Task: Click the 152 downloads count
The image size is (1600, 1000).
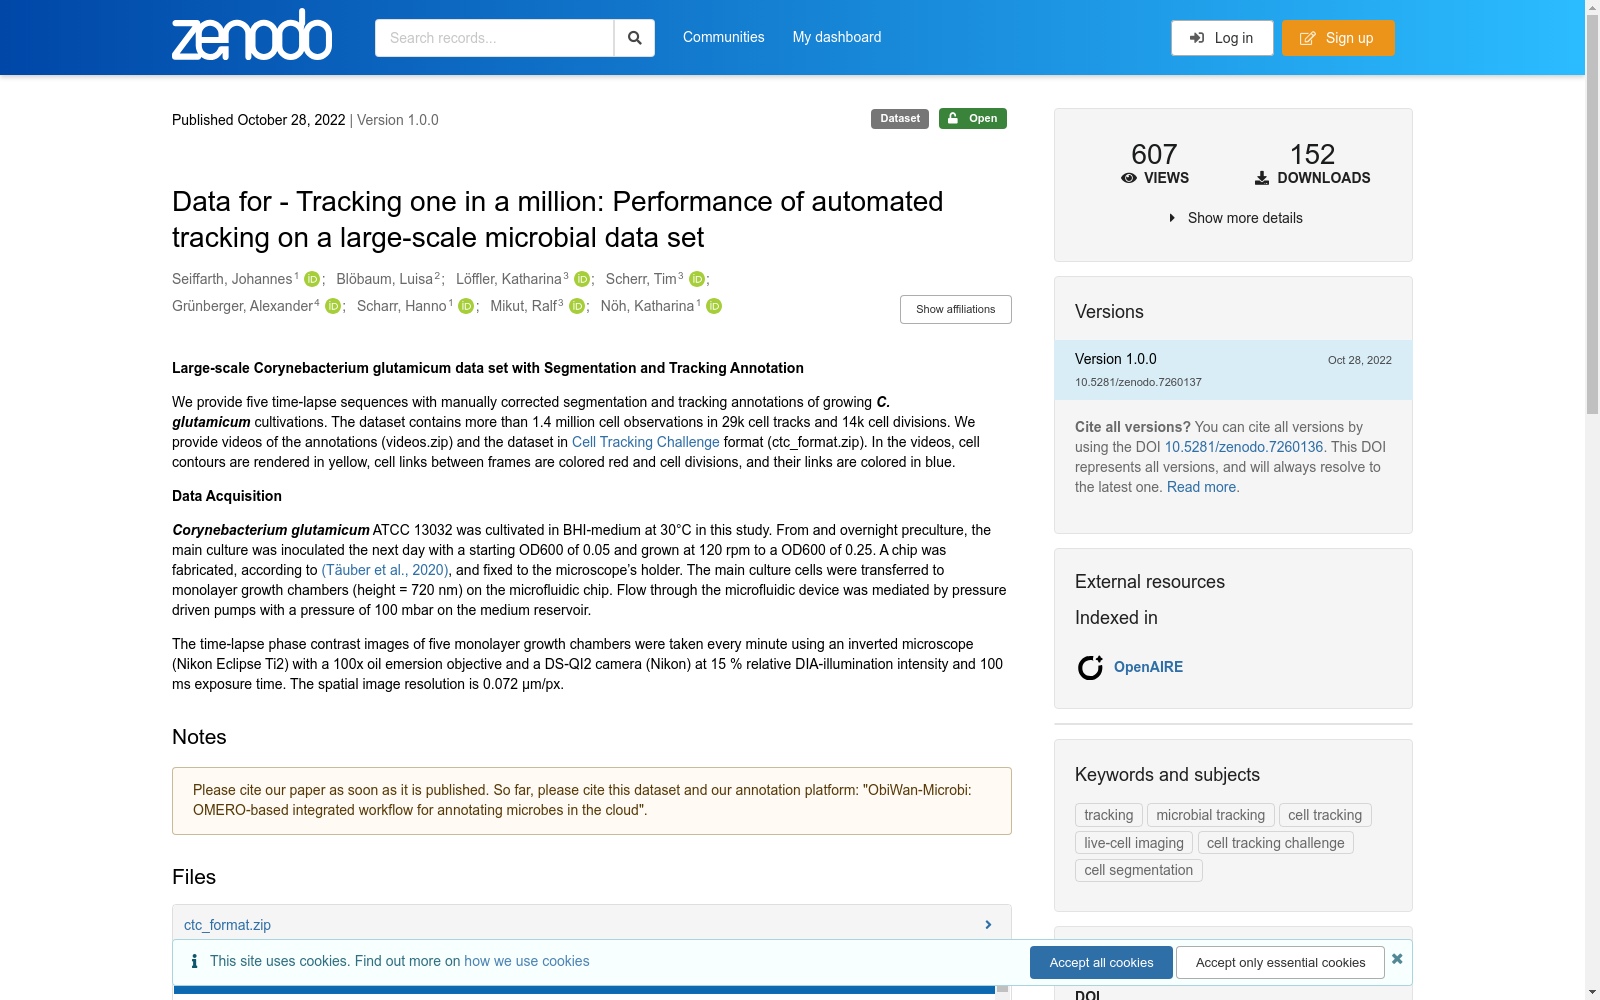Action: [1312, 154]
